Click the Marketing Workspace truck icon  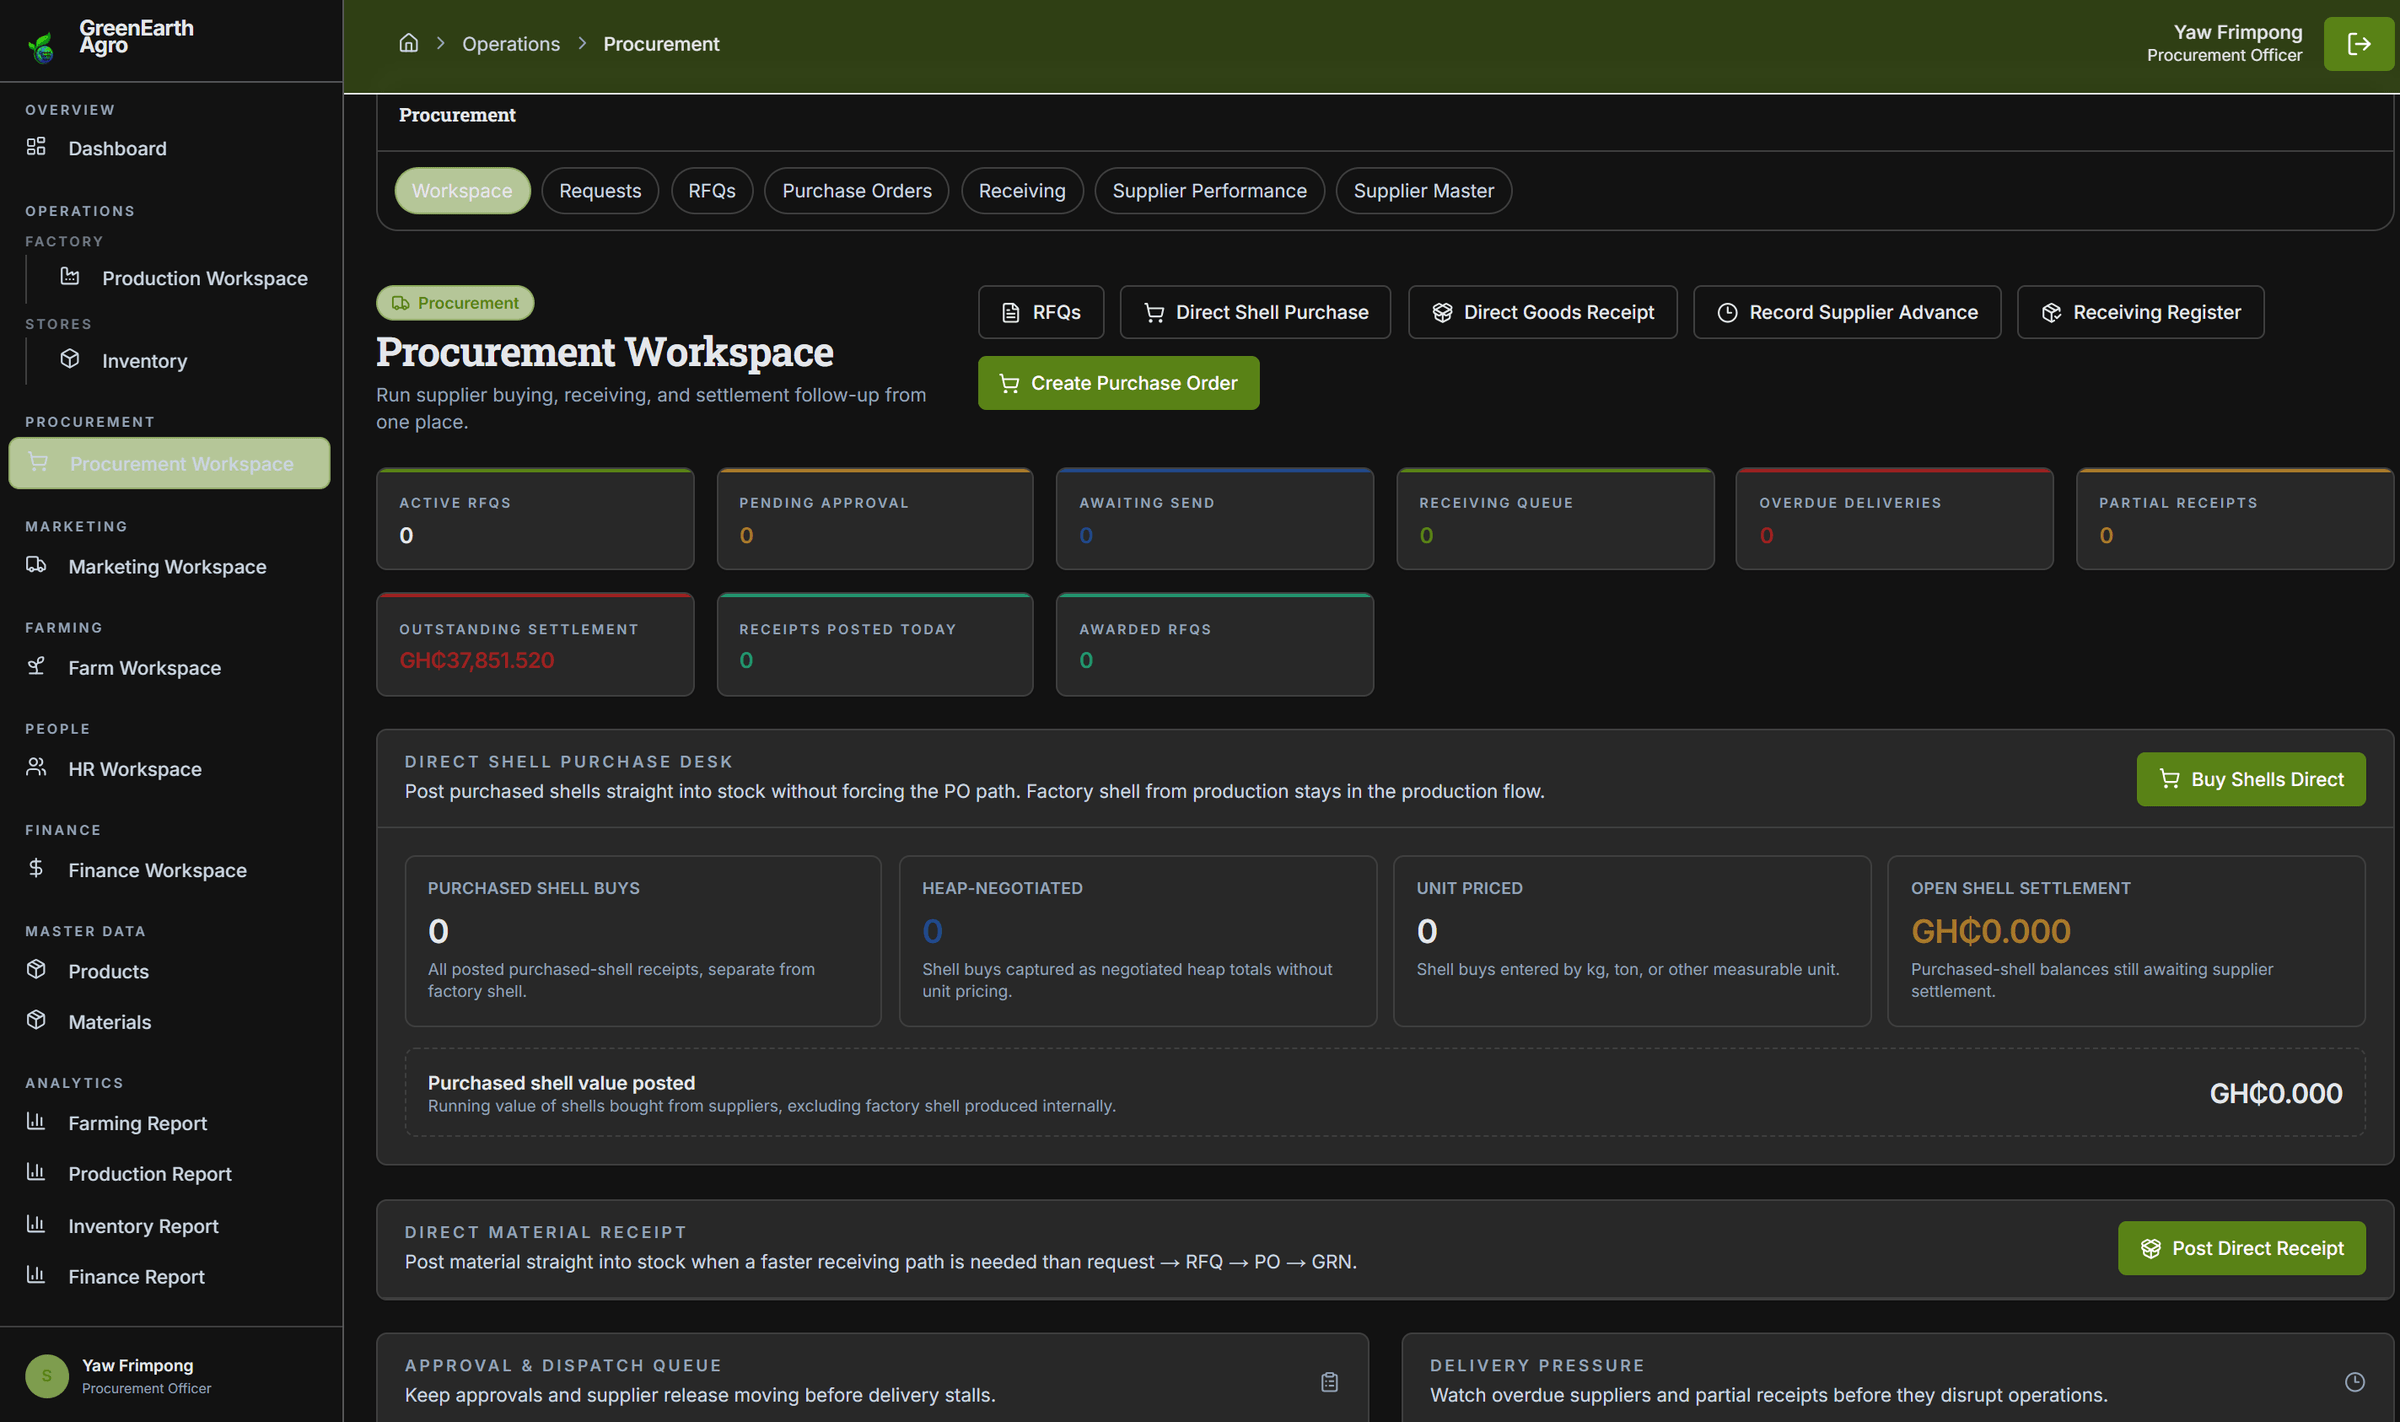[x=36, y=565]
